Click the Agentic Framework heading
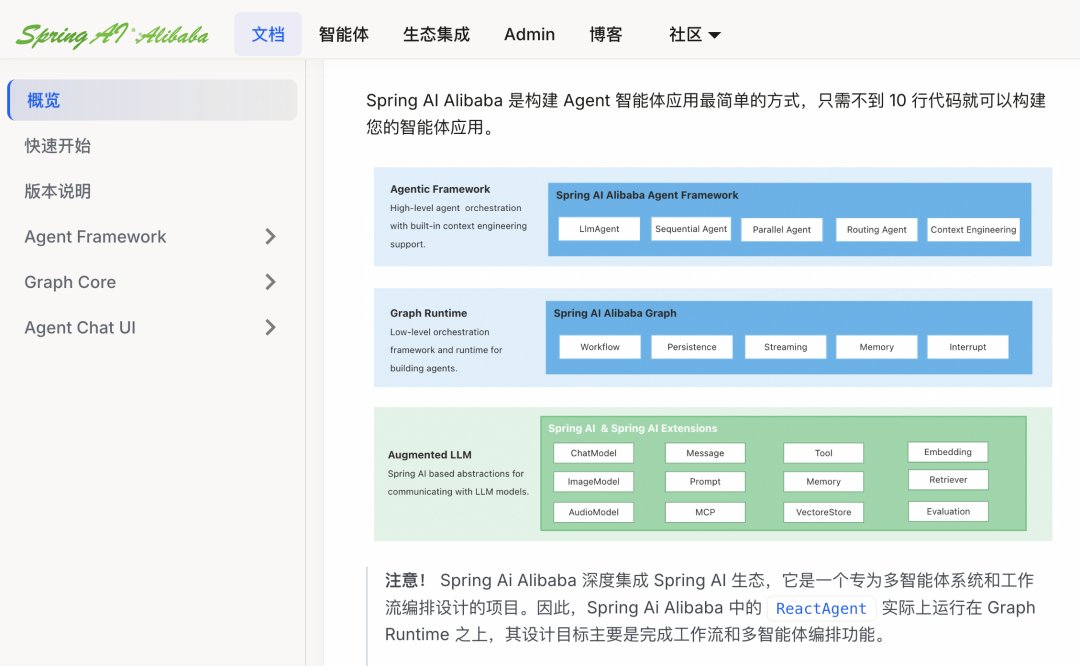The image size is (1080, 666). click(x=440, y=189)
